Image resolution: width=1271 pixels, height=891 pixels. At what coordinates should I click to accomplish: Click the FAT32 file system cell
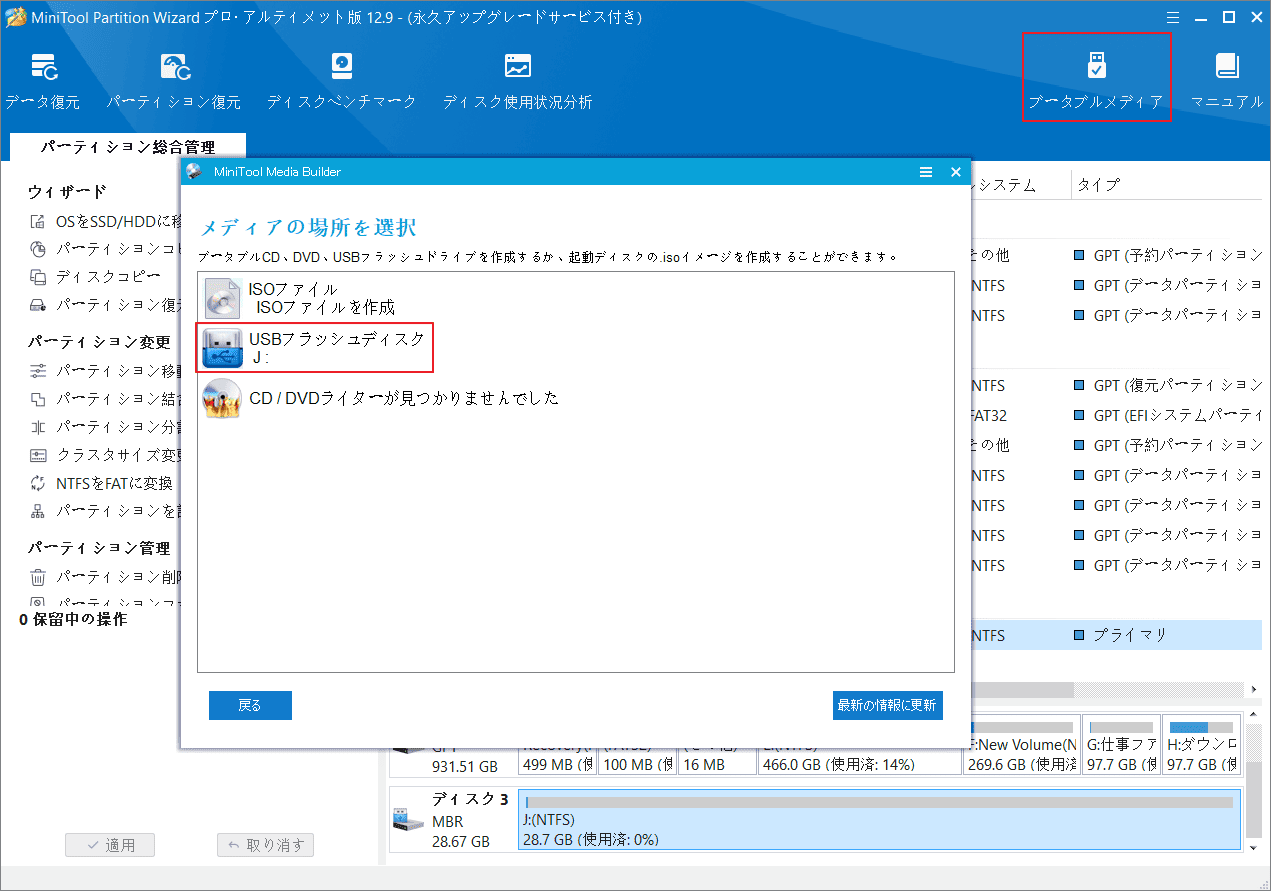point(989,415)
